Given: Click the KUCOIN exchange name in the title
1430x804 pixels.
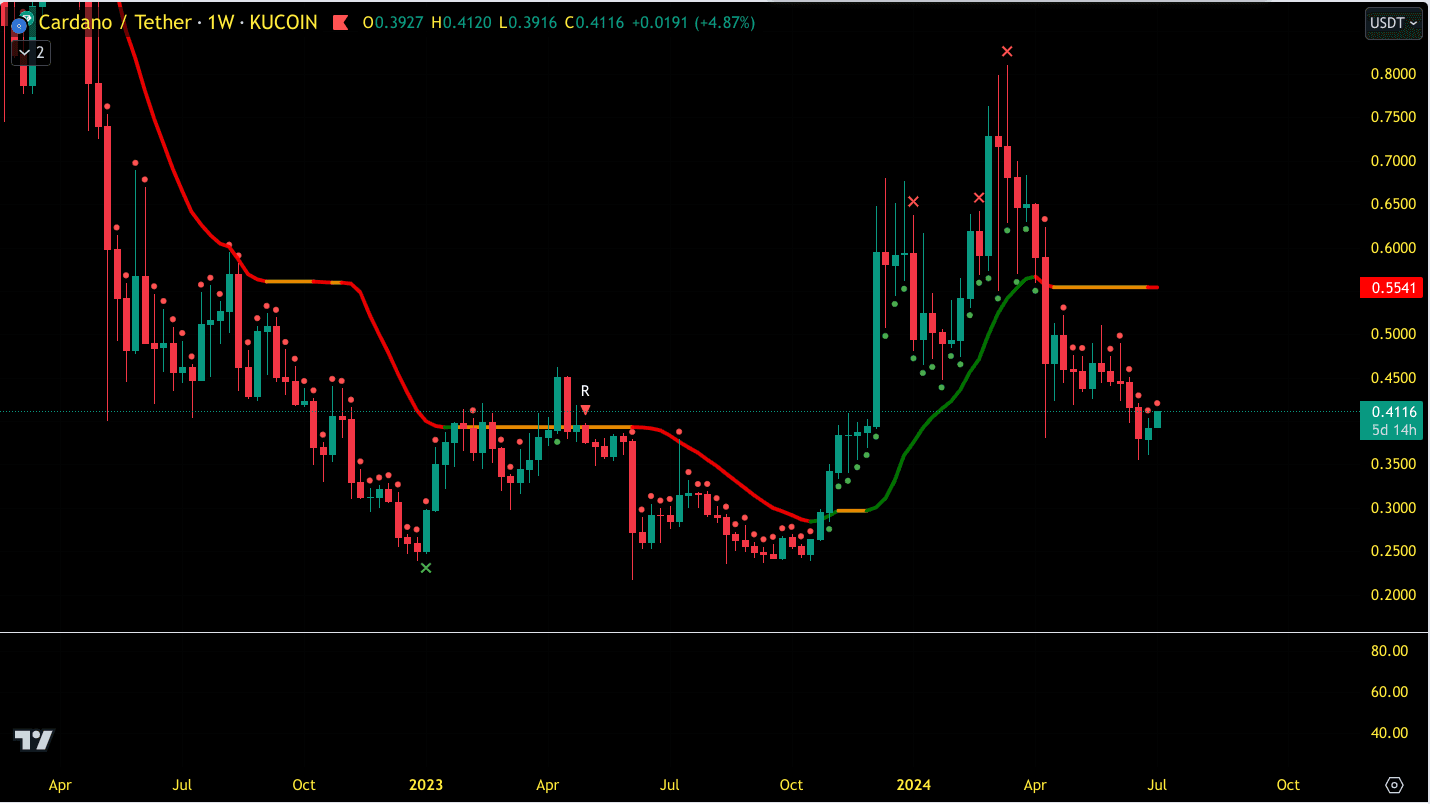Looking at the screenshot, I should [284, 22].
